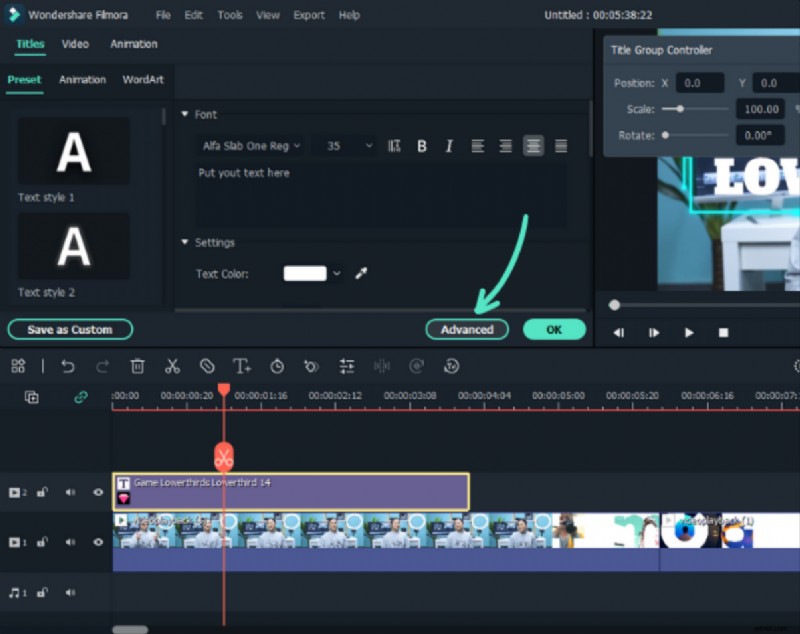Split the clip with the scissors tool
This screenshot has height=634, width=800.
[172, 366]
